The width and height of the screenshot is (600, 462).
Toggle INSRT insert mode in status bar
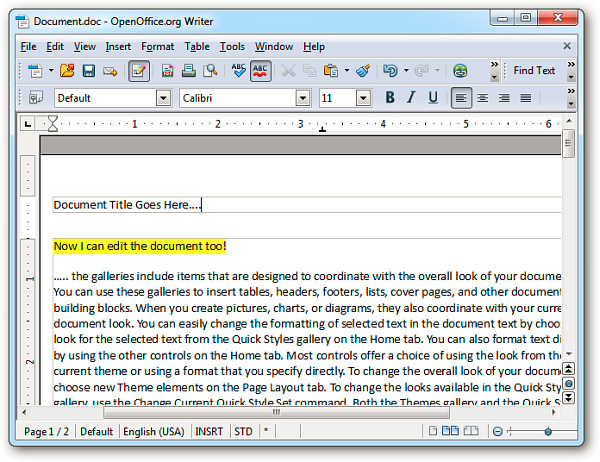(211, 432)
